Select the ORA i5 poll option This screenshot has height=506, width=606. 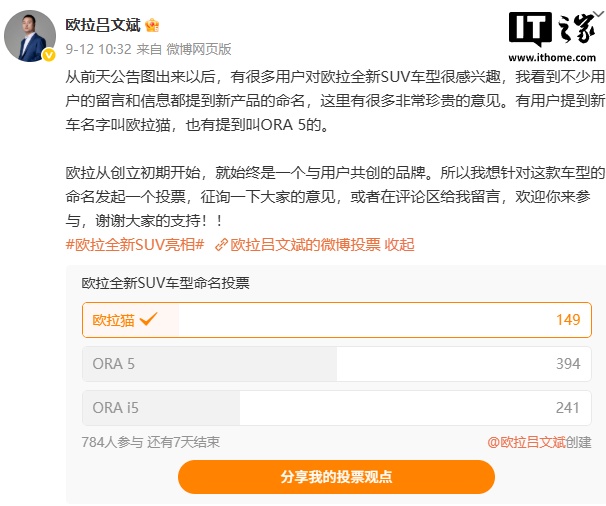(336, 407)
